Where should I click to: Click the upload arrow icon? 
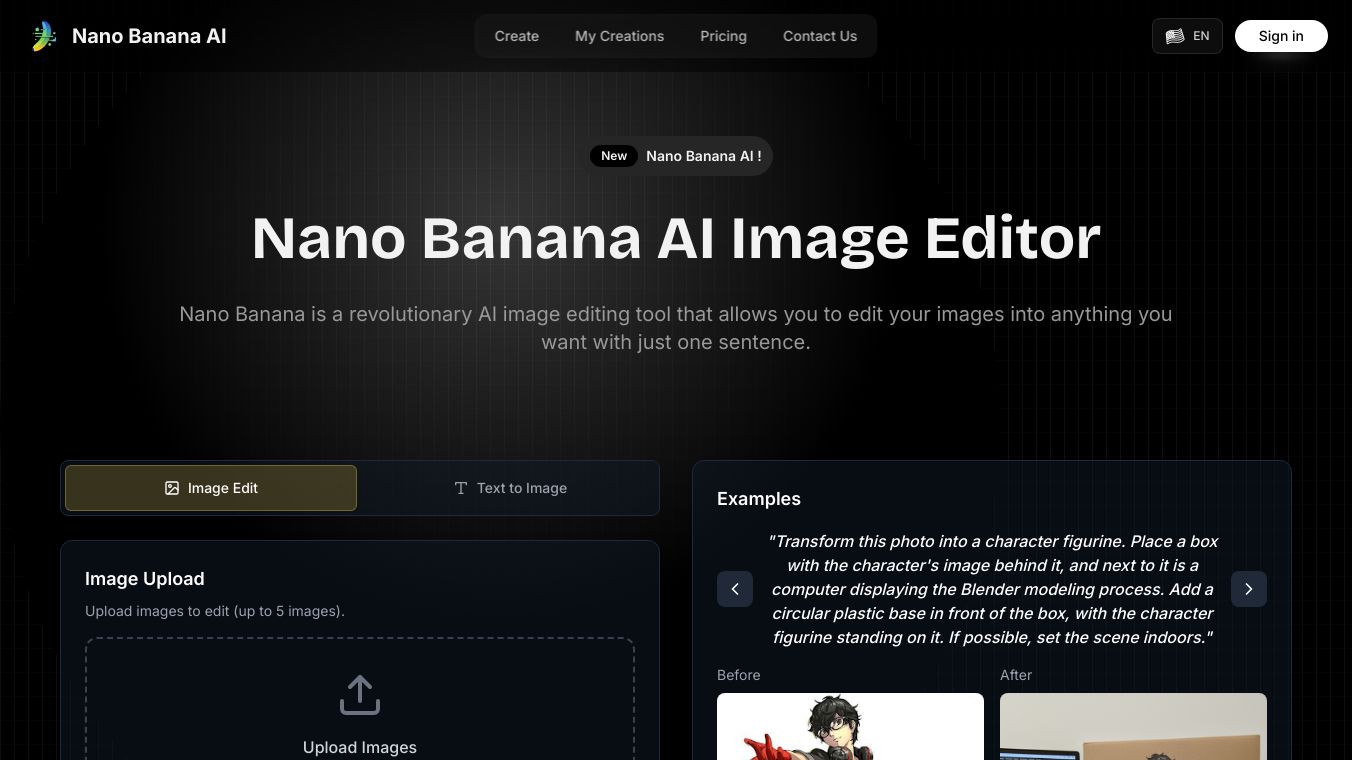[x=360, y=695]
